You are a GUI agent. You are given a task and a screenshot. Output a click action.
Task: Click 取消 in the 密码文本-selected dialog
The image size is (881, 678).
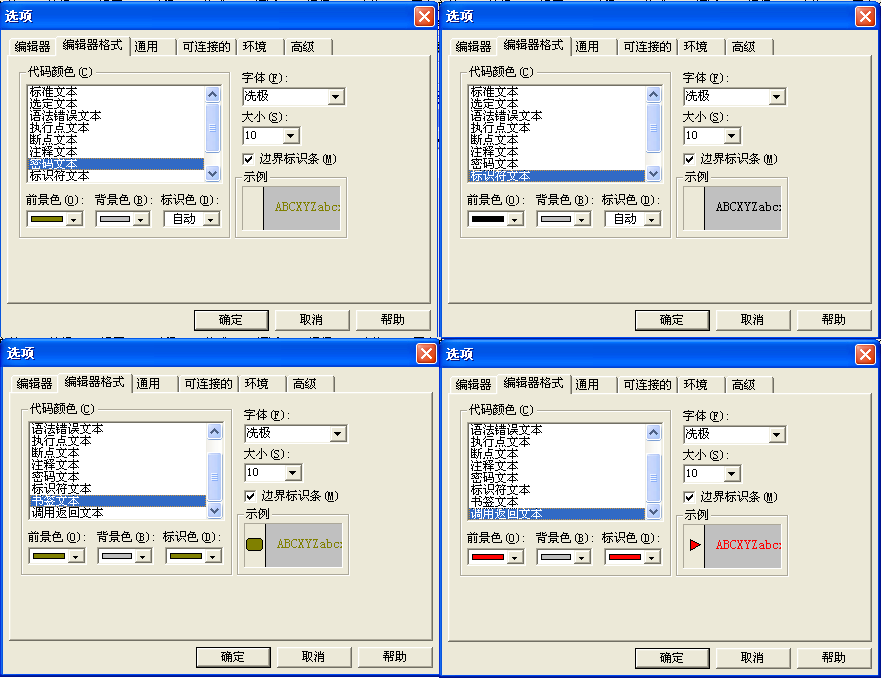311,320
